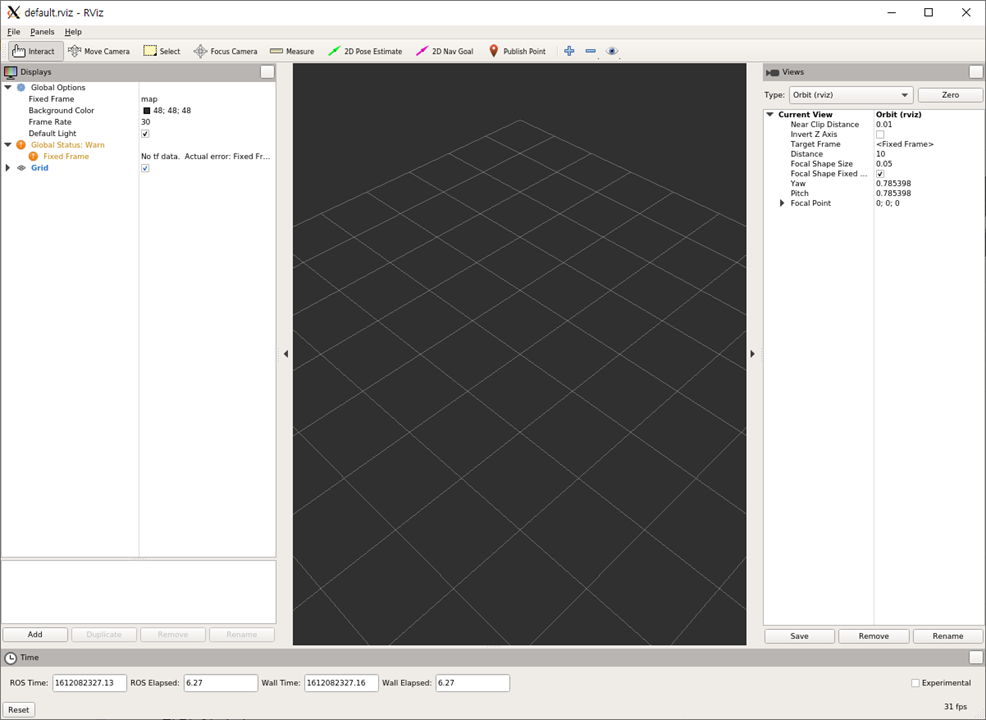Click the RViz application title icon

click(13, 13)
